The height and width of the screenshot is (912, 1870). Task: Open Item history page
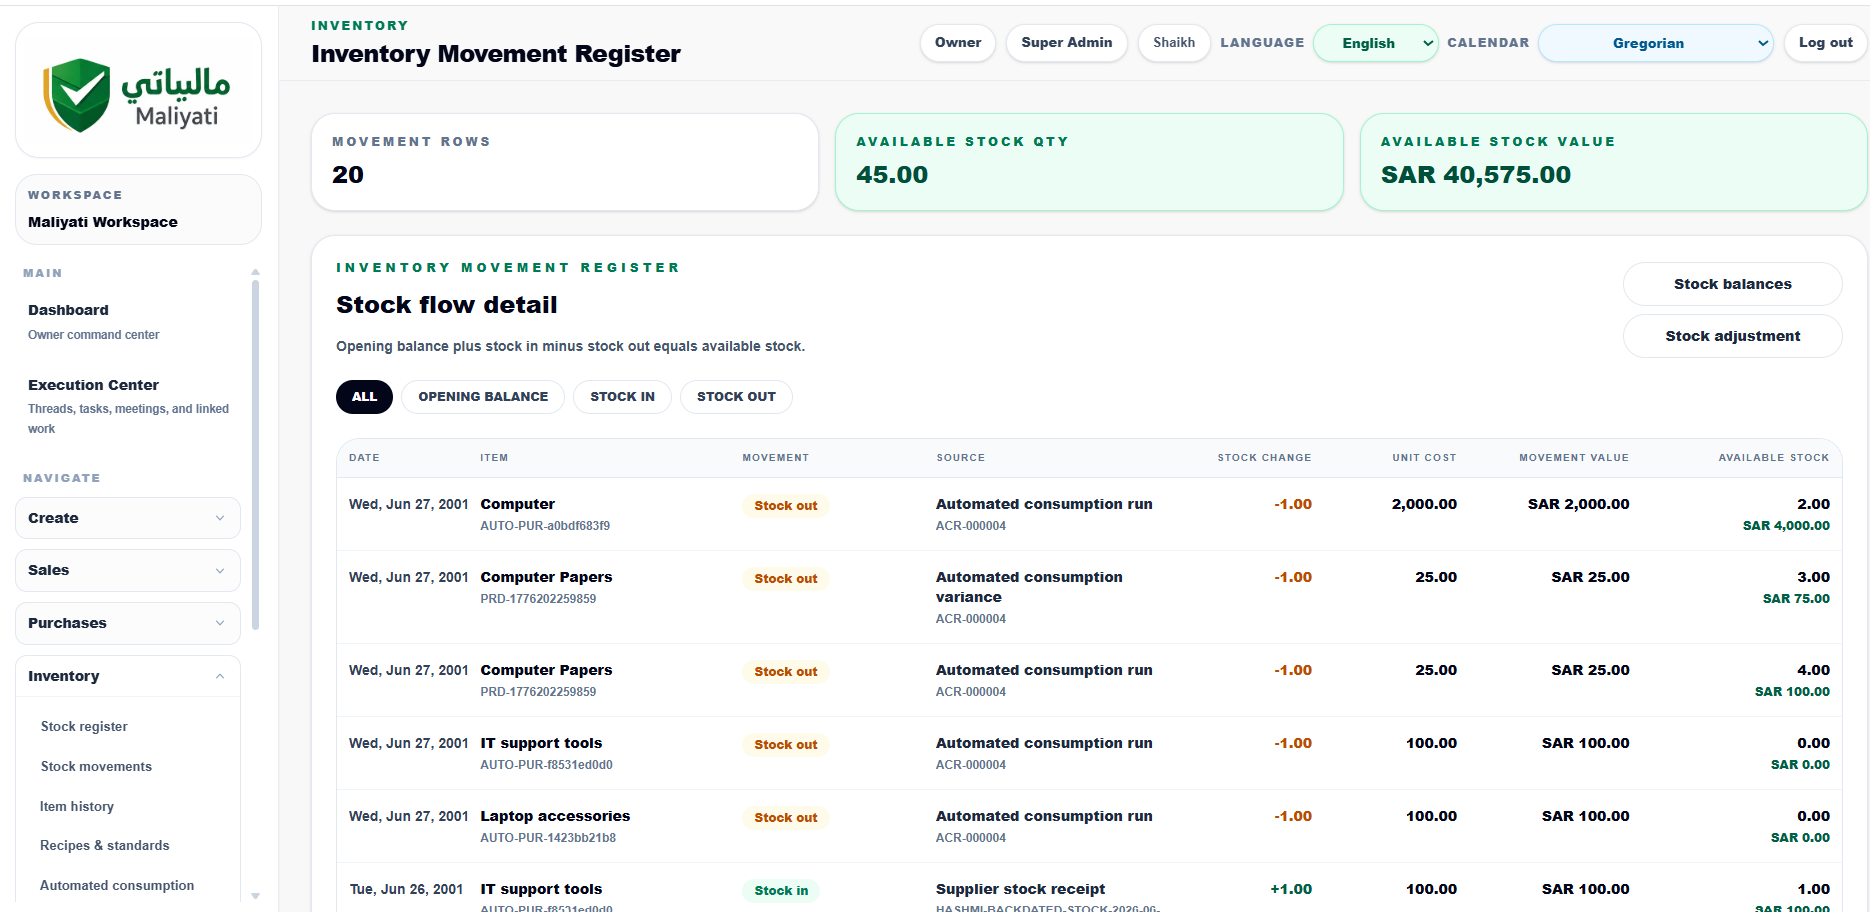click(x=77, y=807)
